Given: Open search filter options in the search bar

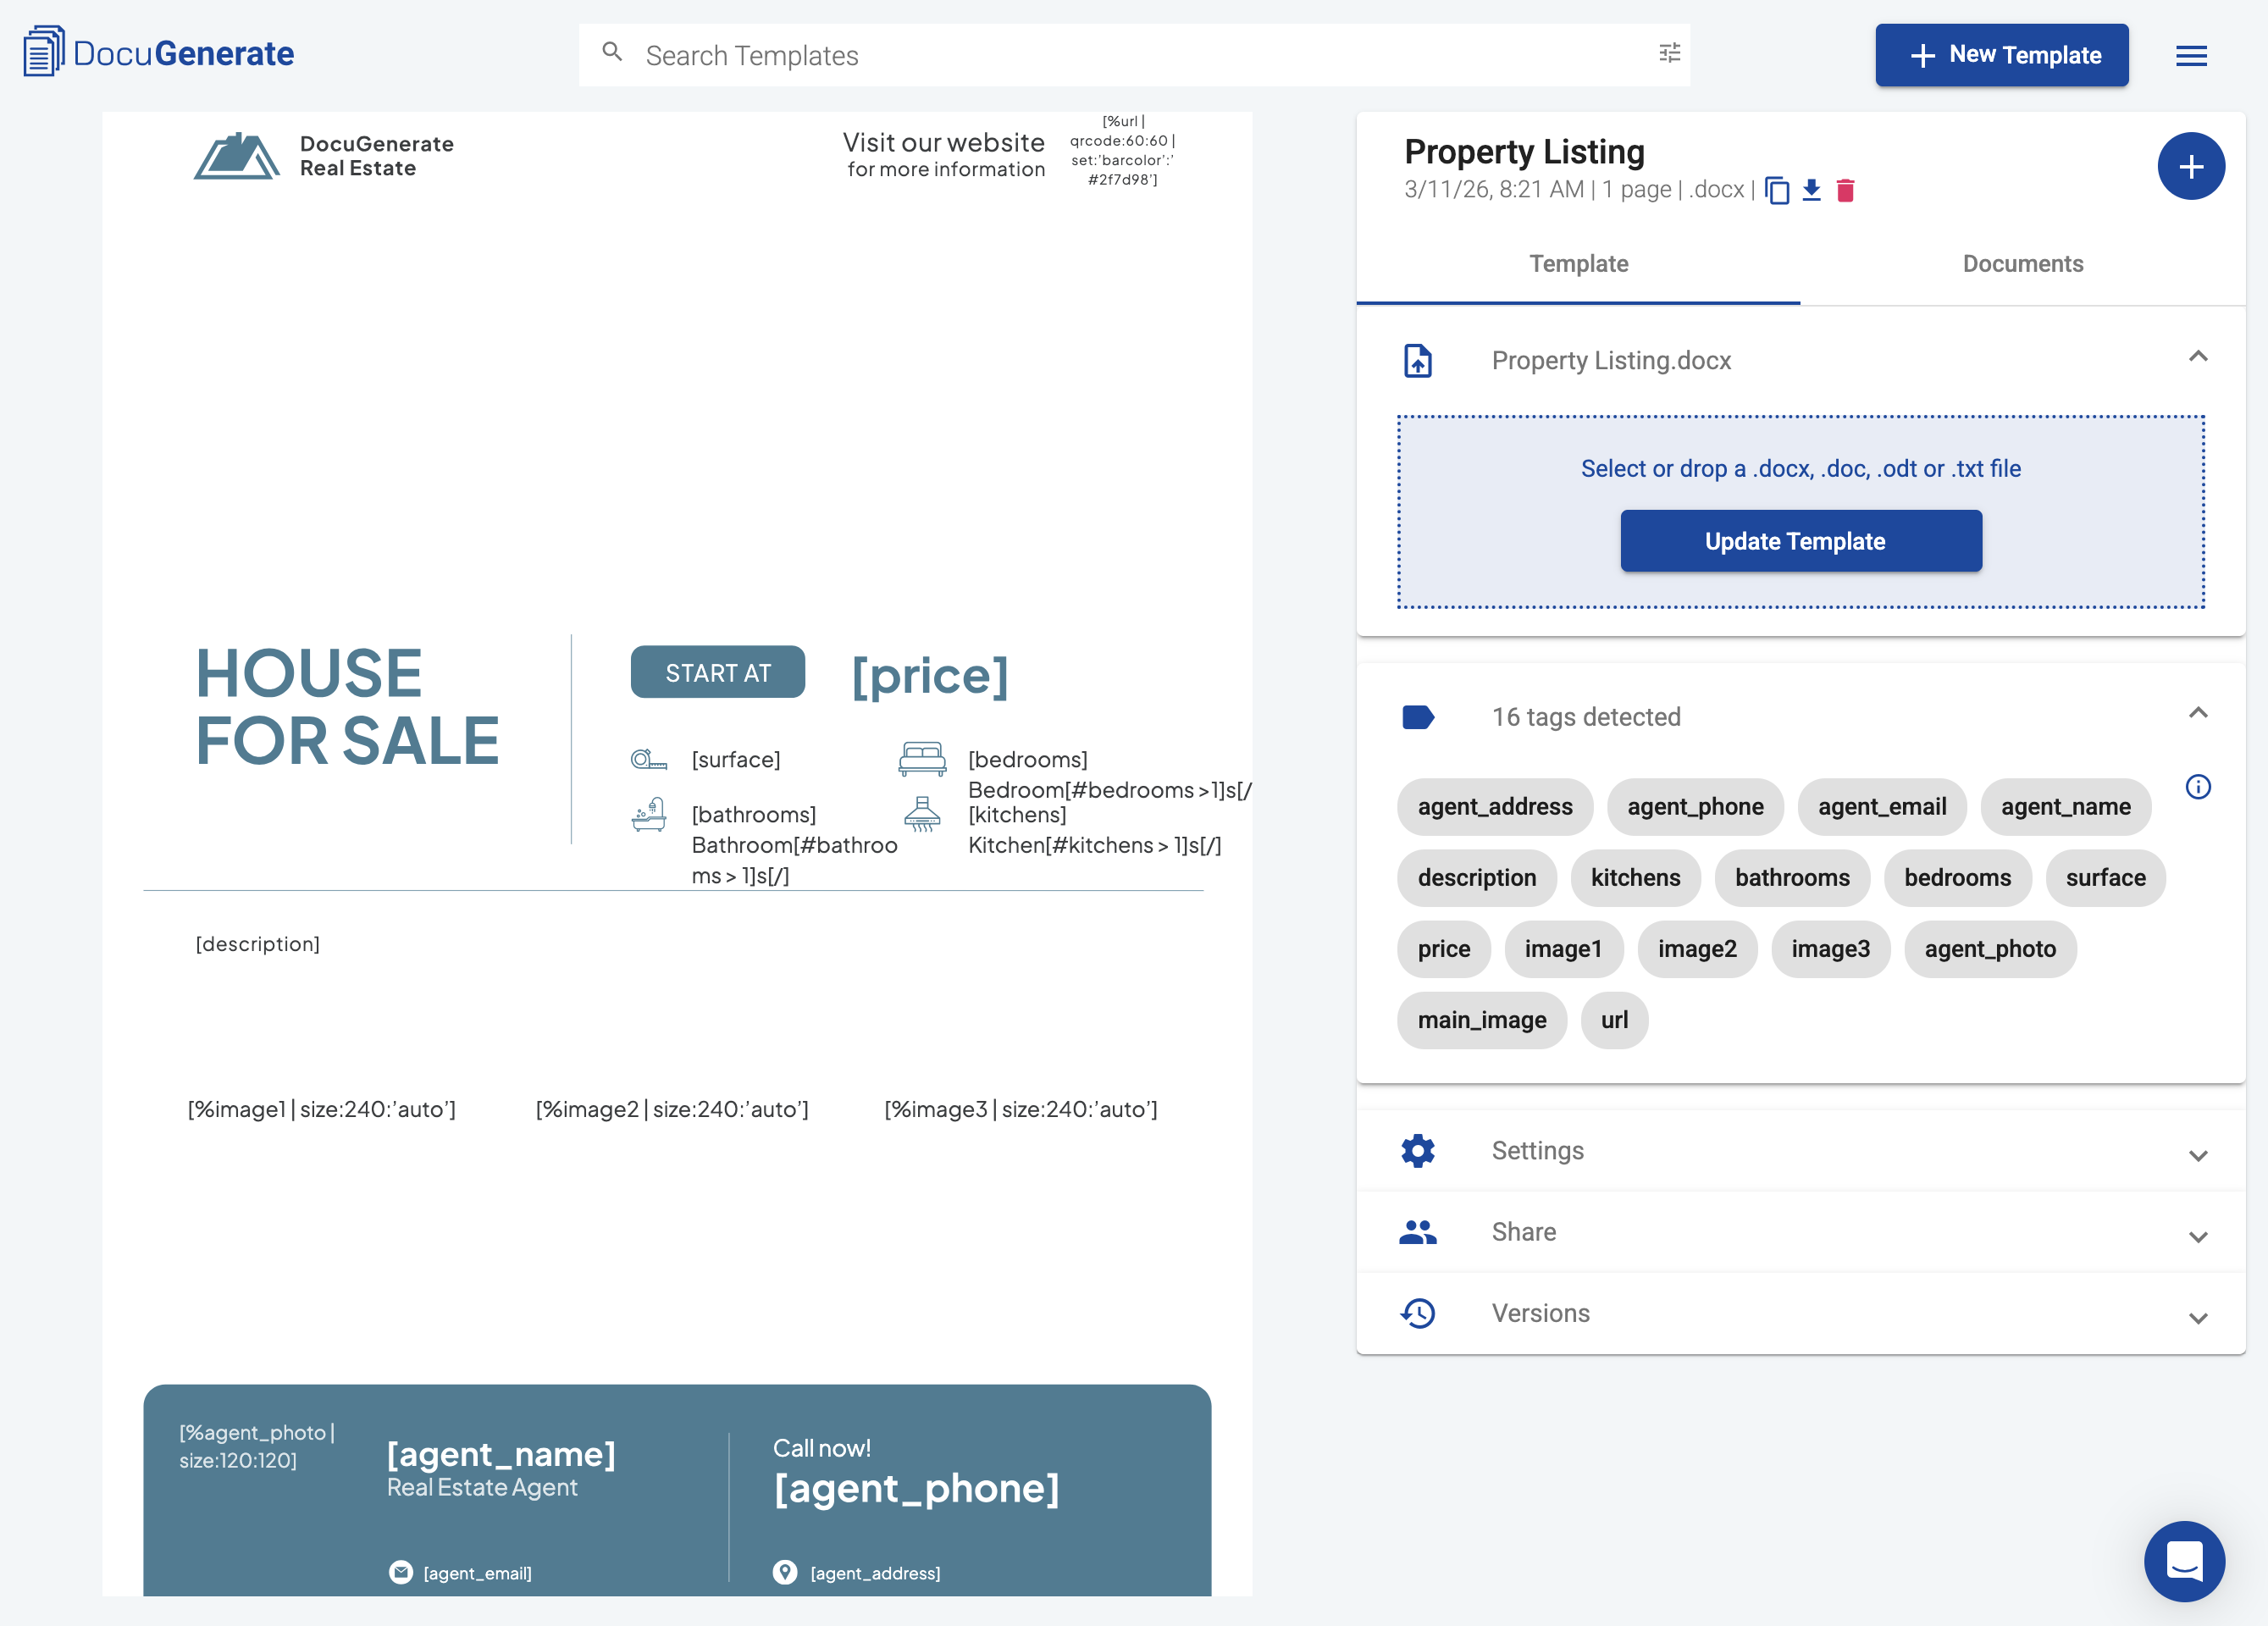Looking at the screenshot, I should (x=1668, y=54).
